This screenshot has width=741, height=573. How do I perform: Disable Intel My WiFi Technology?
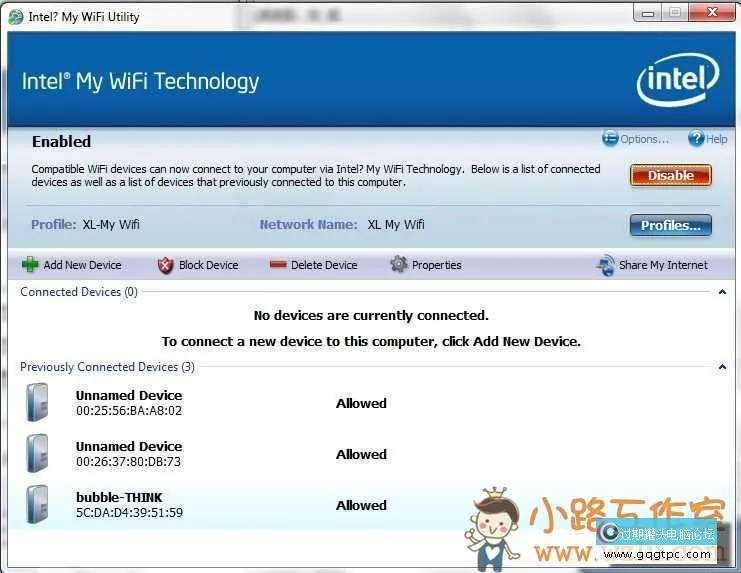pos(670,175)
